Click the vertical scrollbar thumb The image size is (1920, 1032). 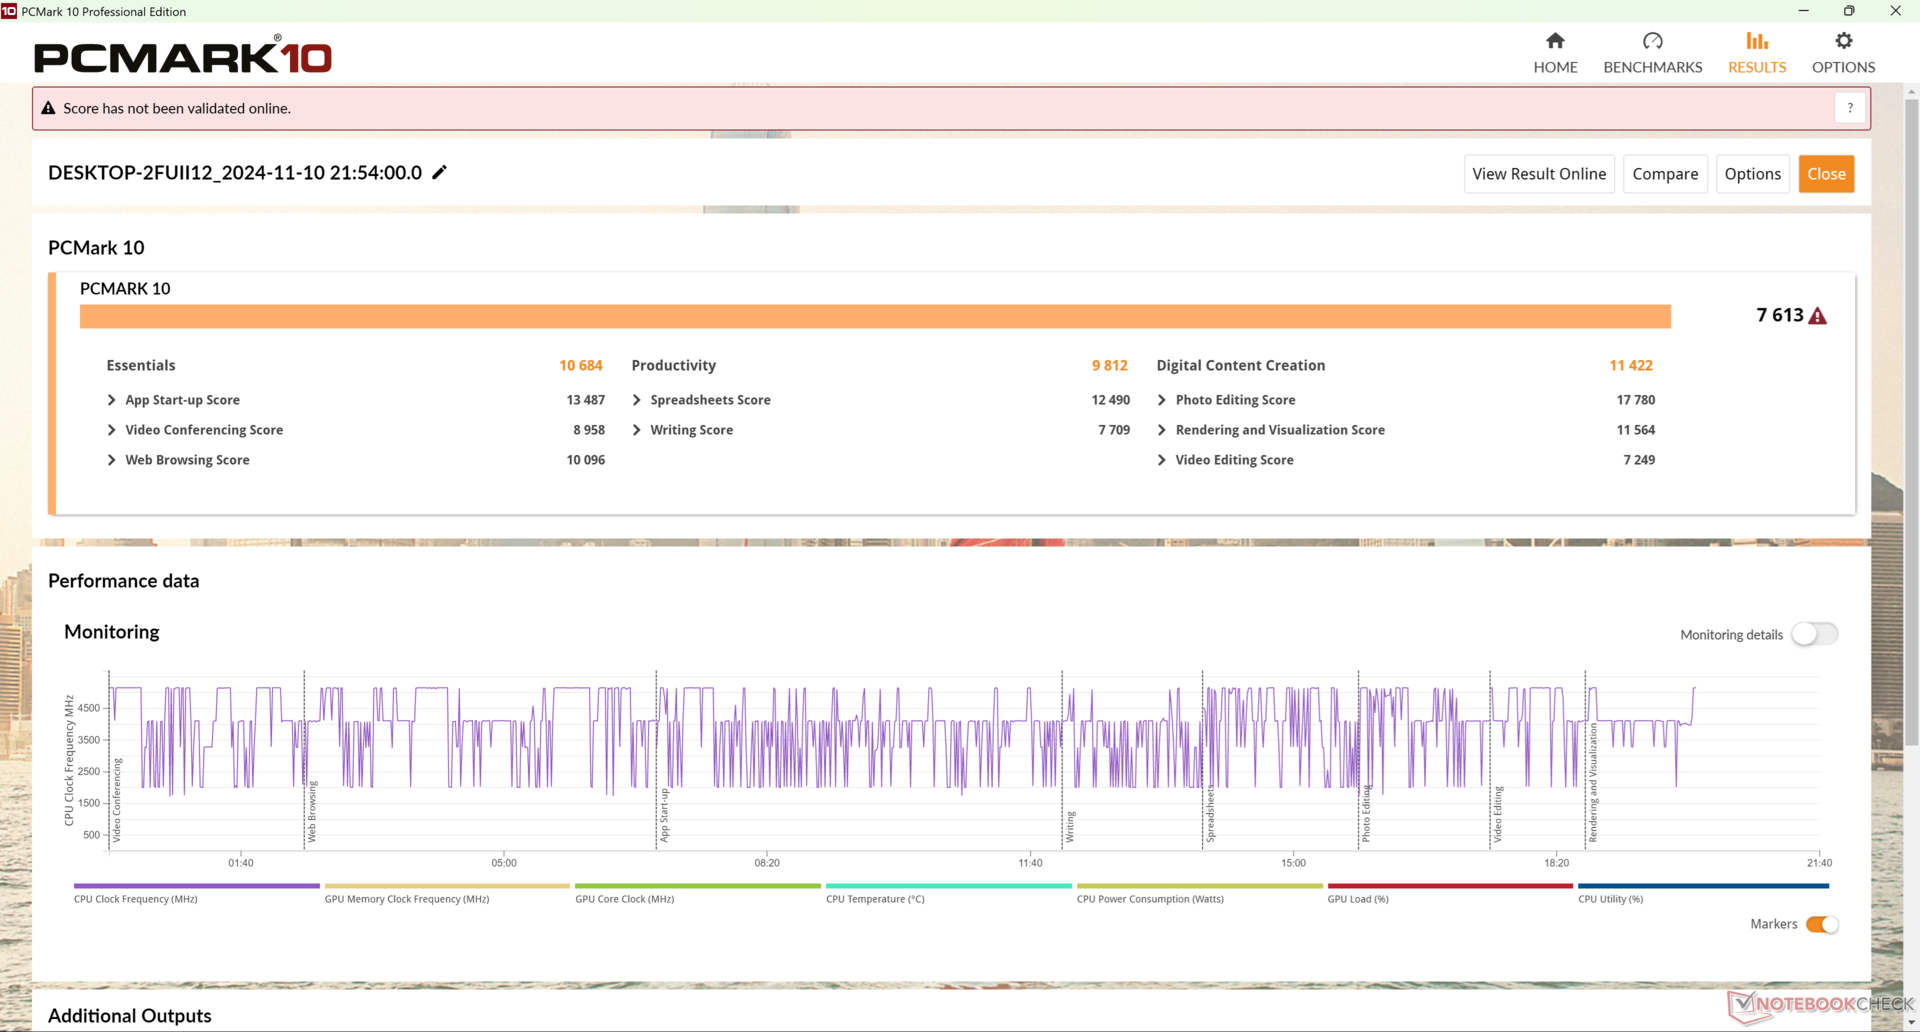pos(1911,420)
